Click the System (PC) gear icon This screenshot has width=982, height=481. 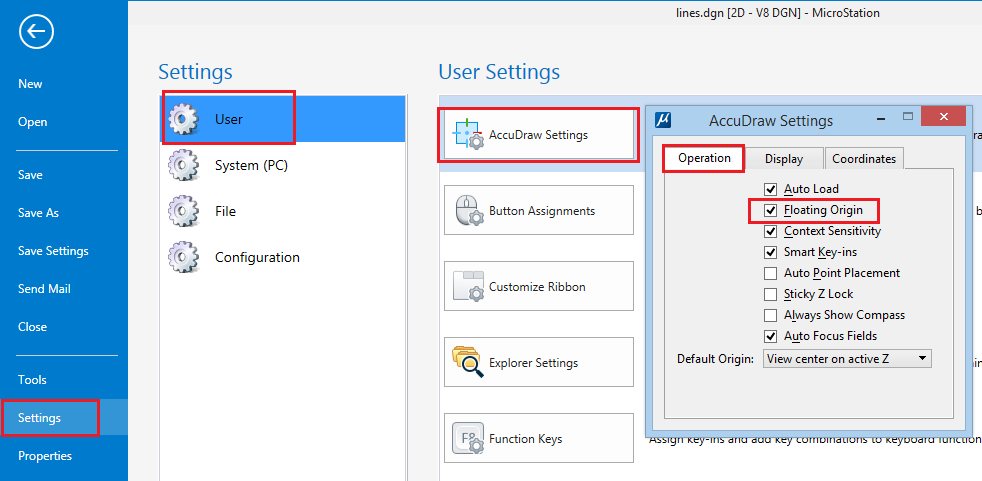(x=183, y=165)
